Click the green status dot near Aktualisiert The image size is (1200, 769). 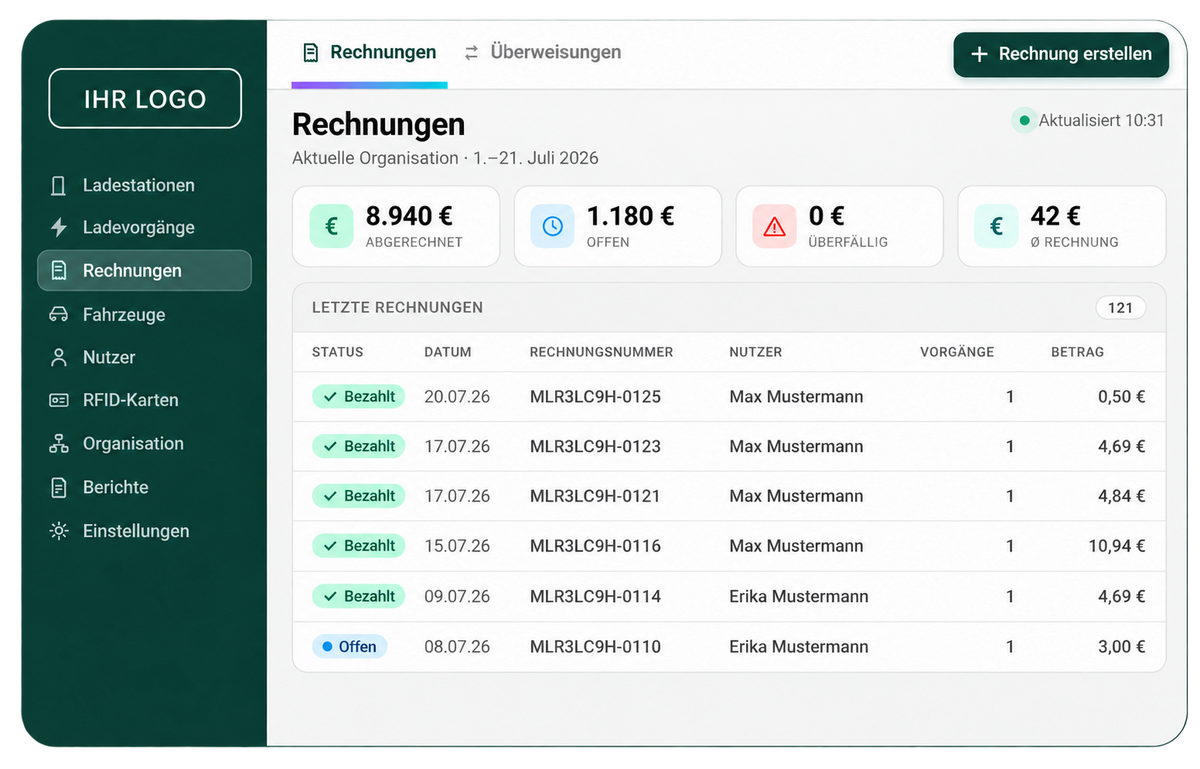point(1023,121)
